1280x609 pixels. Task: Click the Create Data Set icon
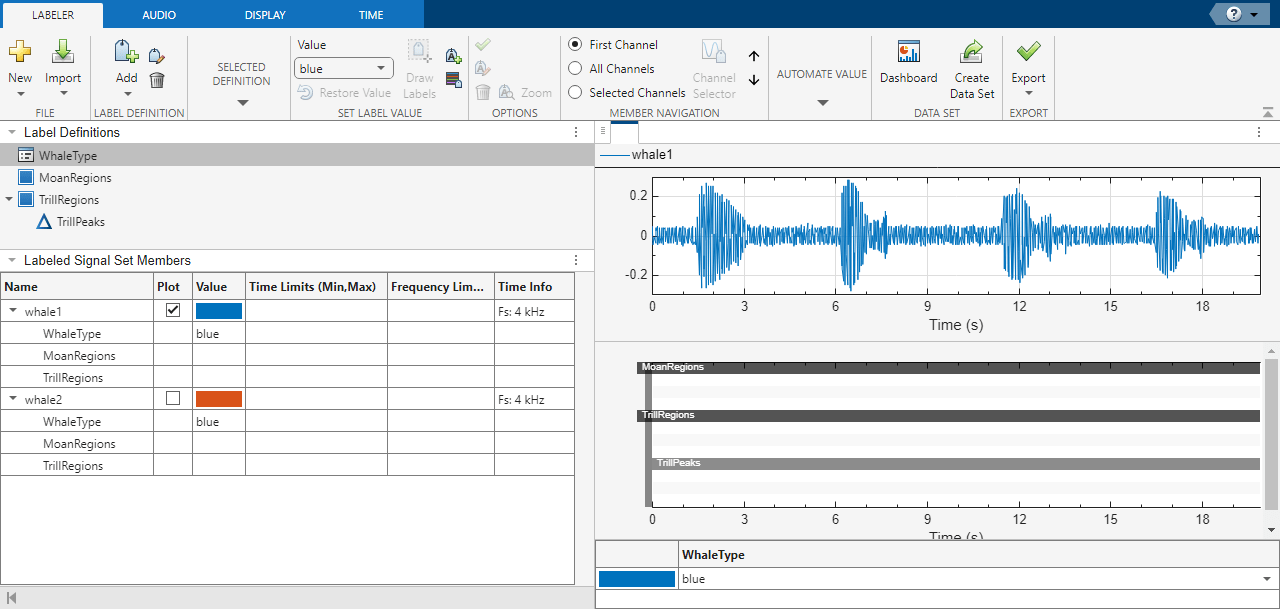point(971,53)
